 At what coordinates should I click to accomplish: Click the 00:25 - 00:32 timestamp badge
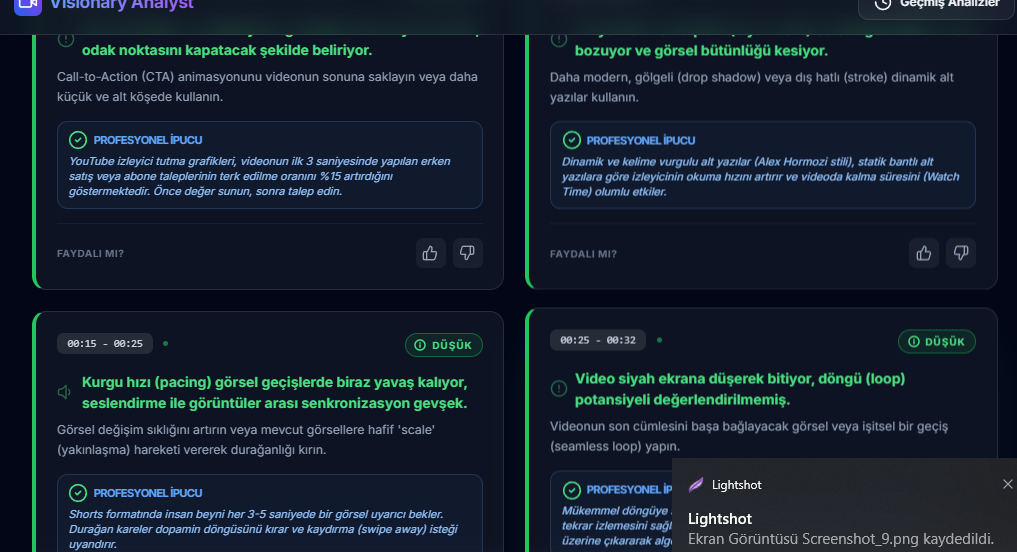click(598, 340)
